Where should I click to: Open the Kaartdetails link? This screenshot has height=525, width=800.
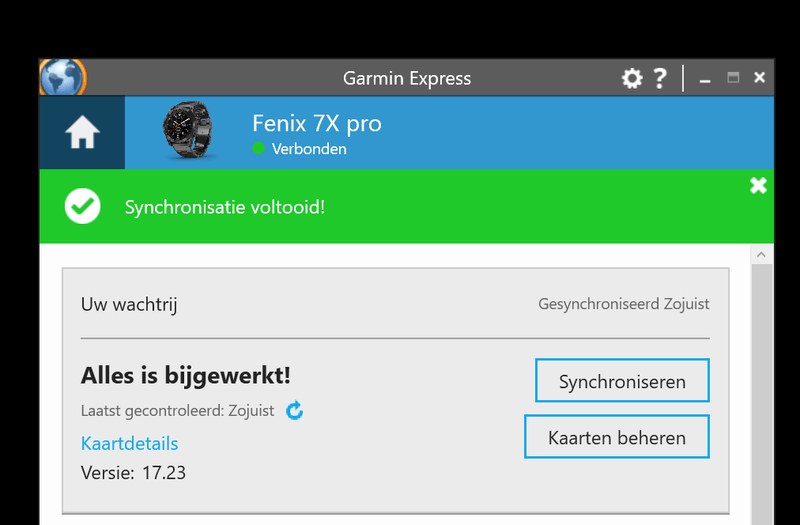(129, 442)
